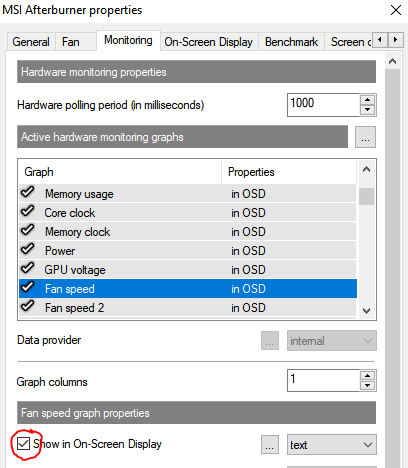Select the Memory usage row
This screenshot has width=408, height=468.
[188, 193]
